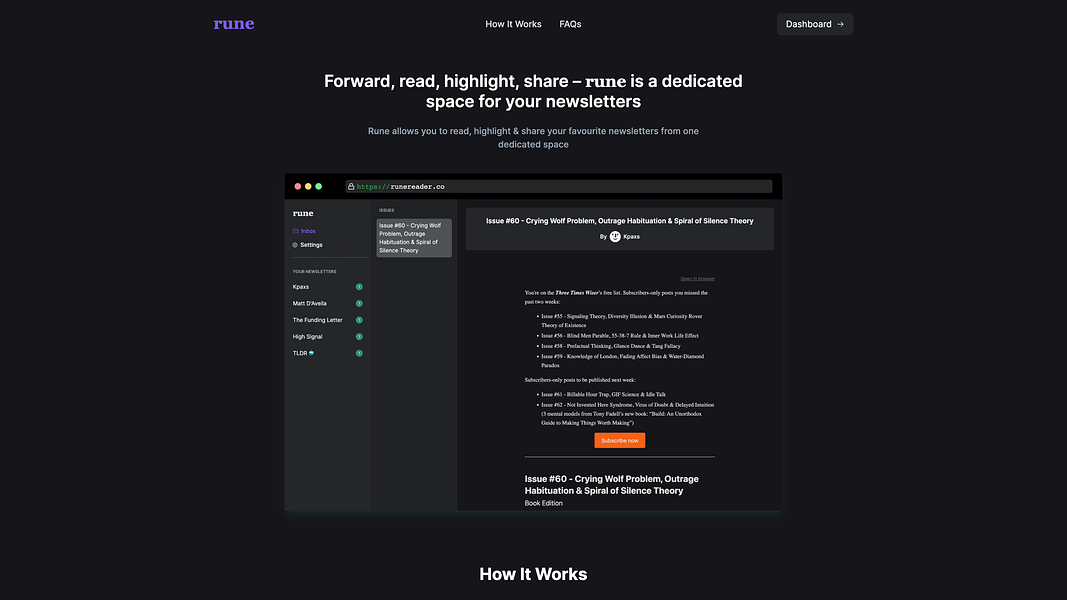The width and height of the screenshot is (1067, 600).
Task: Click the yellow window dot in mockup
Action: (x=308, y=186)
